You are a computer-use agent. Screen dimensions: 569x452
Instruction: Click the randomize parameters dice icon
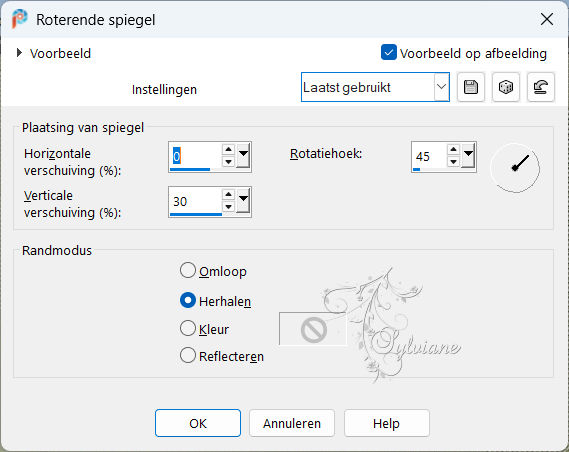505,87
